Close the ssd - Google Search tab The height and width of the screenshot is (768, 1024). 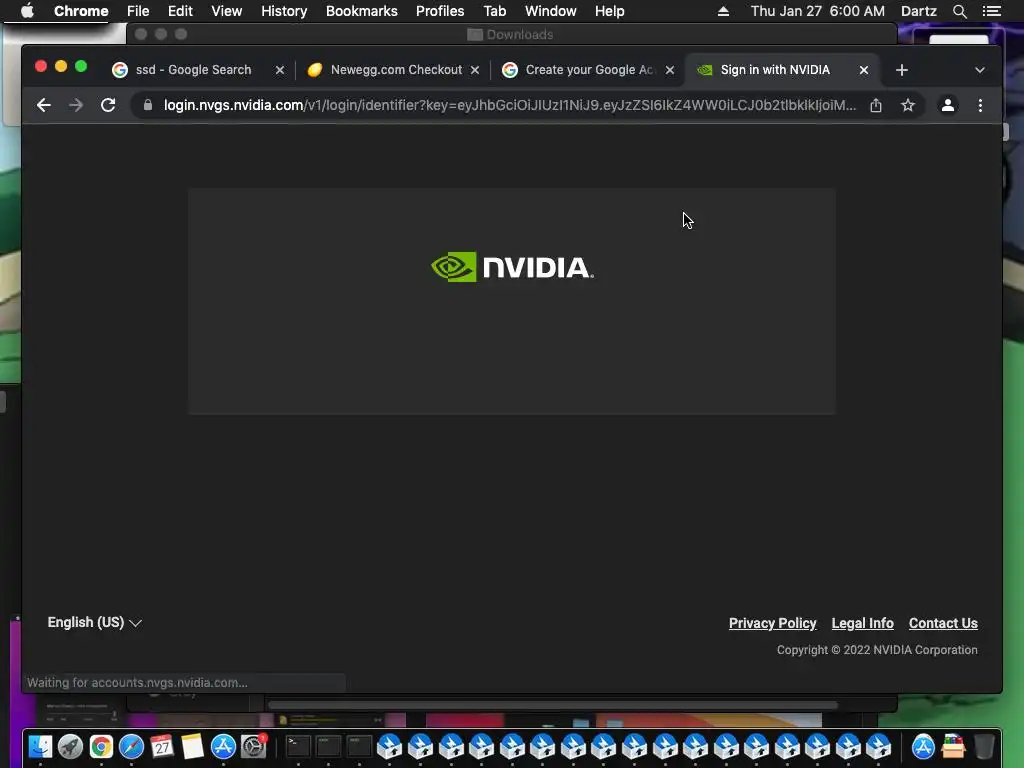tap(280, 70)
